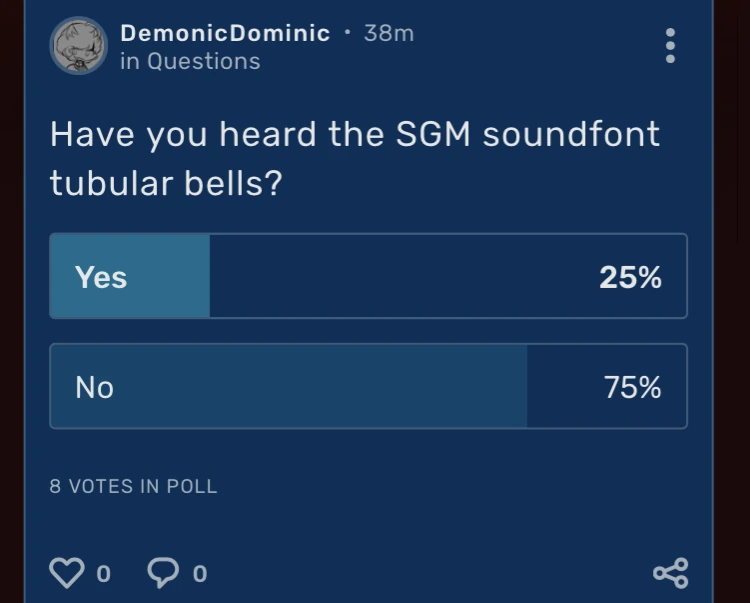The width and height of the screenshot is (750, 603).
Task: Click the 75% result on the No option
Action: coord(632,387)
